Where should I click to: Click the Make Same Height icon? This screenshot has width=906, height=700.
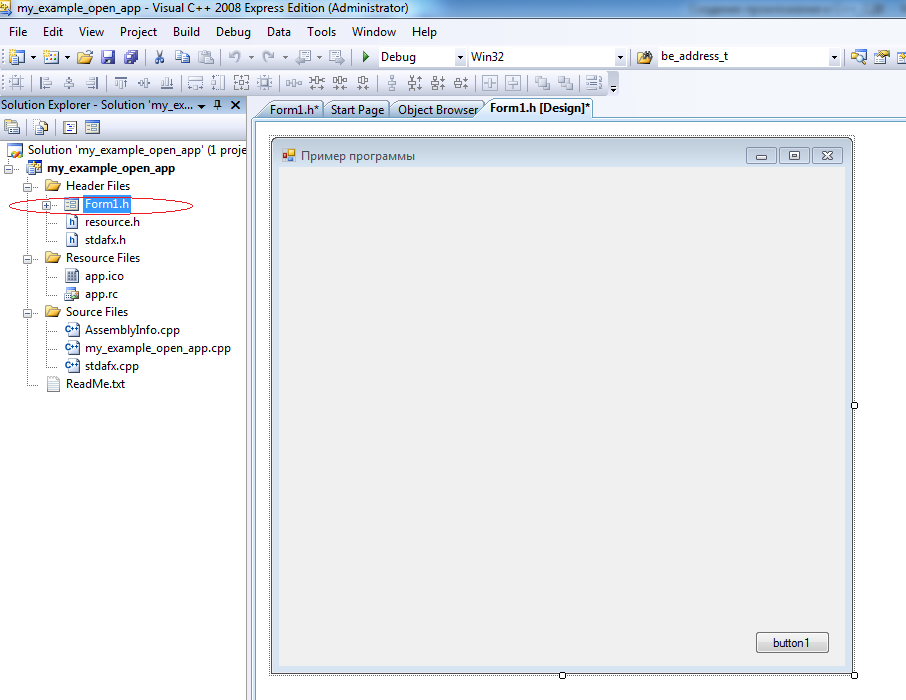pyautogui.click(x=218, y=83)
